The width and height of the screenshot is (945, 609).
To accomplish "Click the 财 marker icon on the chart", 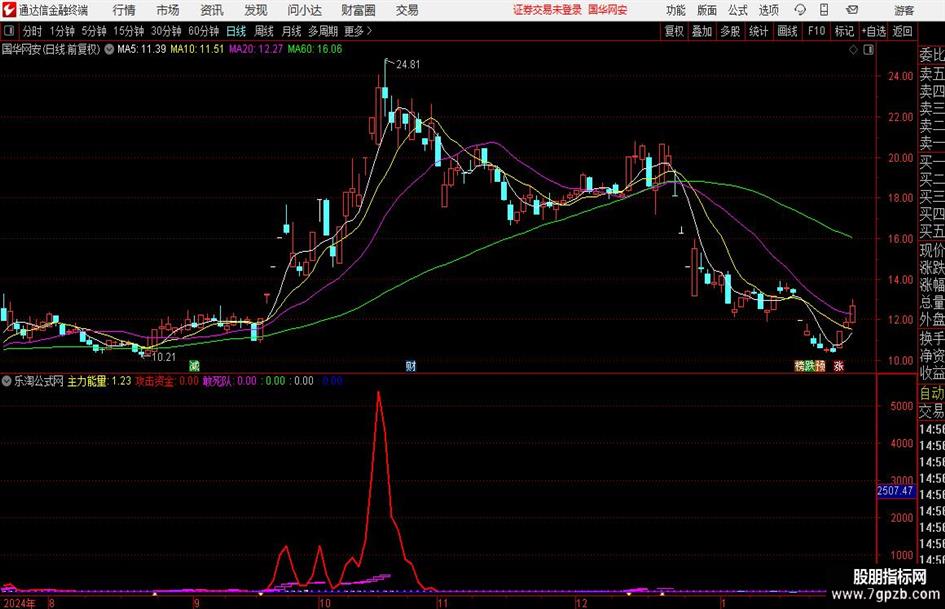I will click(x=410, y=365).
